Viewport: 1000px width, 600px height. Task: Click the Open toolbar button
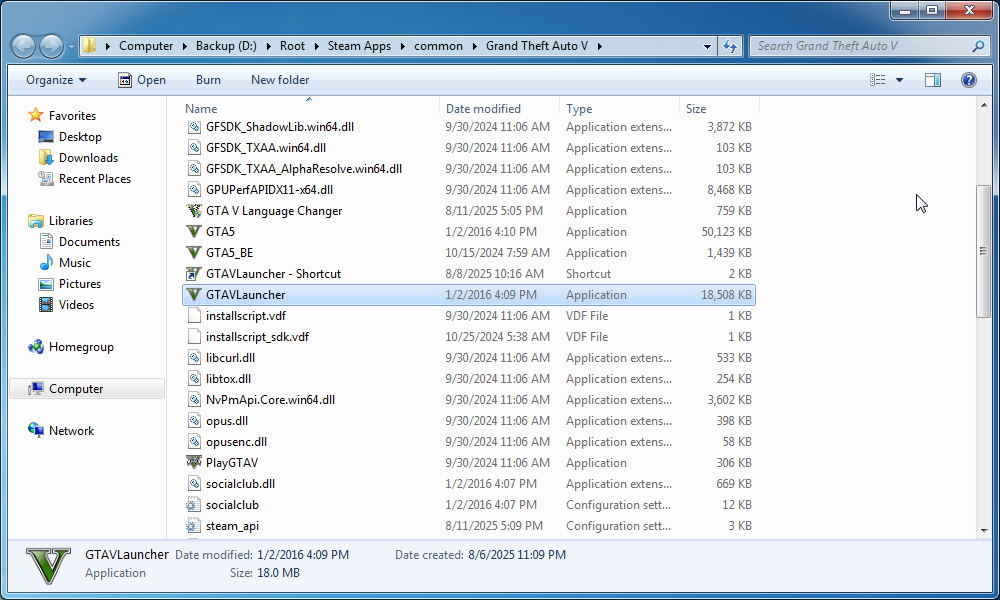tap(142, 80)
